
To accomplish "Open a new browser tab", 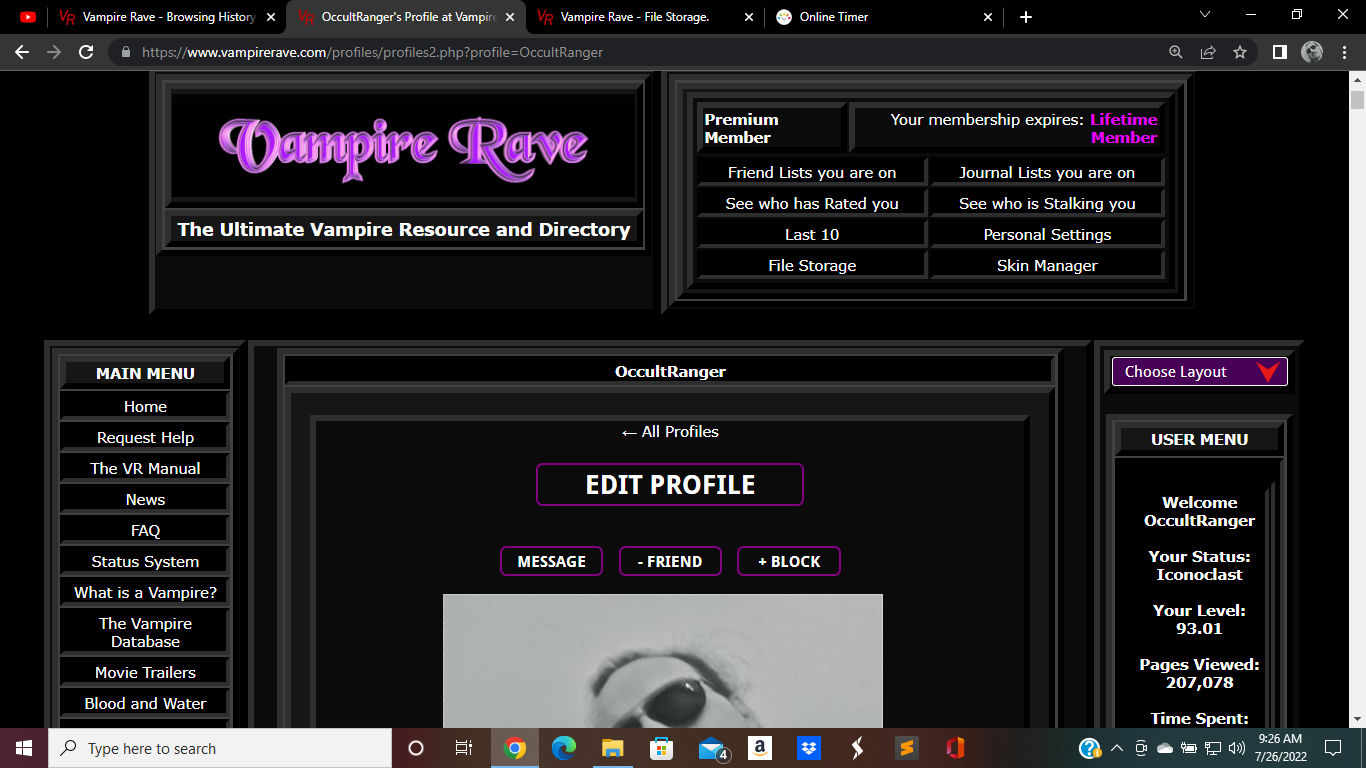I will [x=1025, y=17].
